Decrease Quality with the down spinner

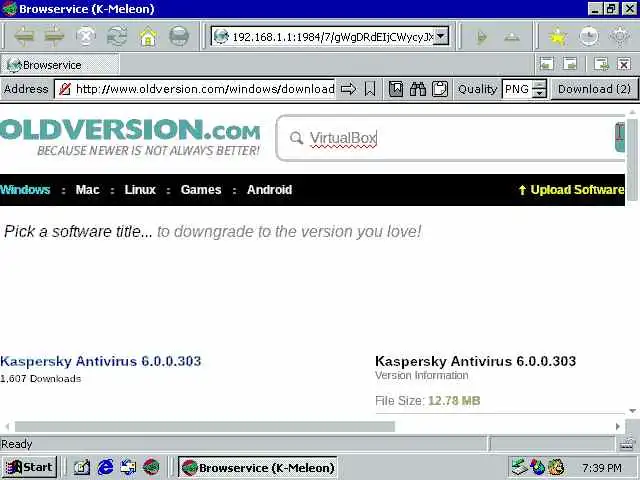click(540, 93)
